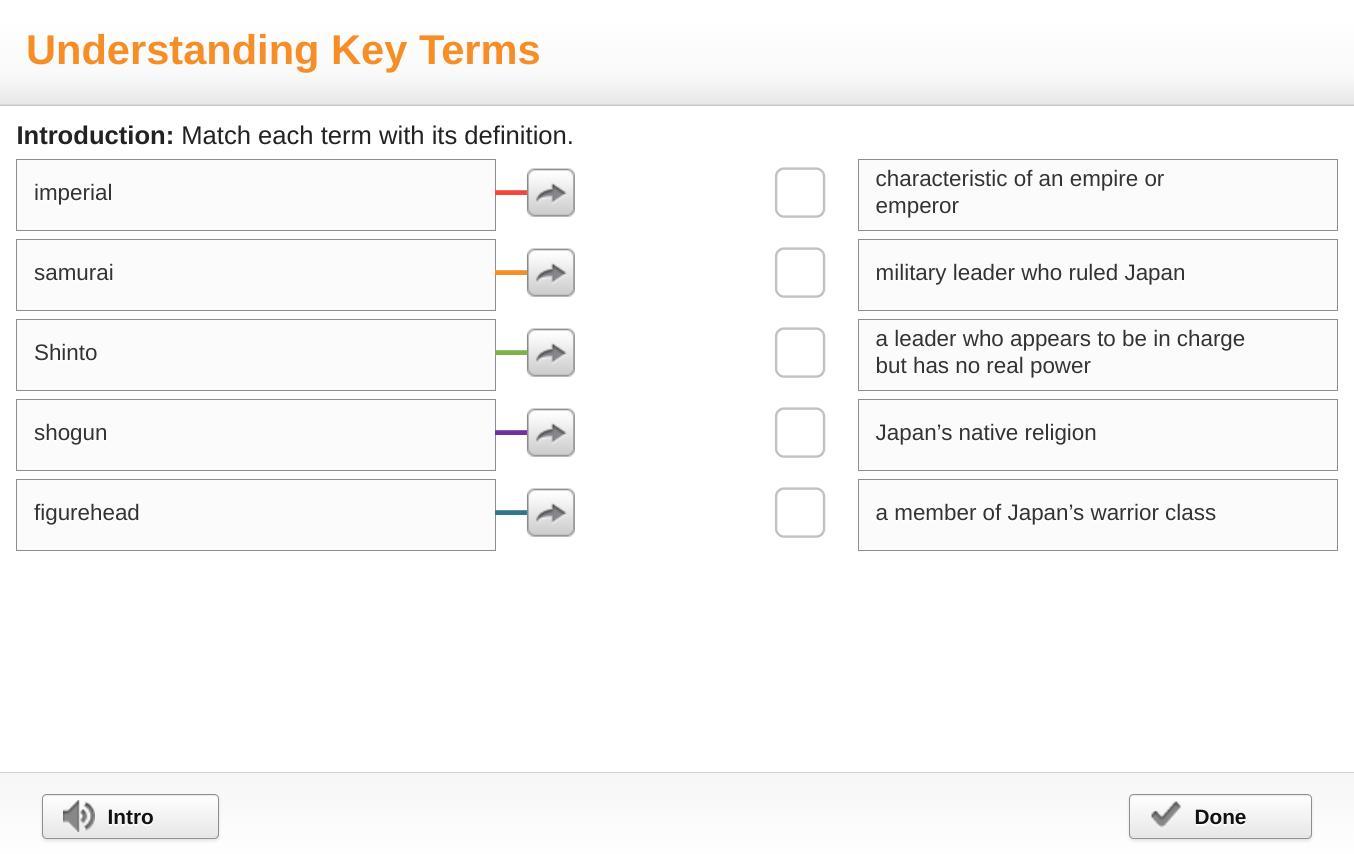Click the speaker icon on Intro button
Image resolution: width=1354 pixels, height=854 pixels.
pos(79,817)
